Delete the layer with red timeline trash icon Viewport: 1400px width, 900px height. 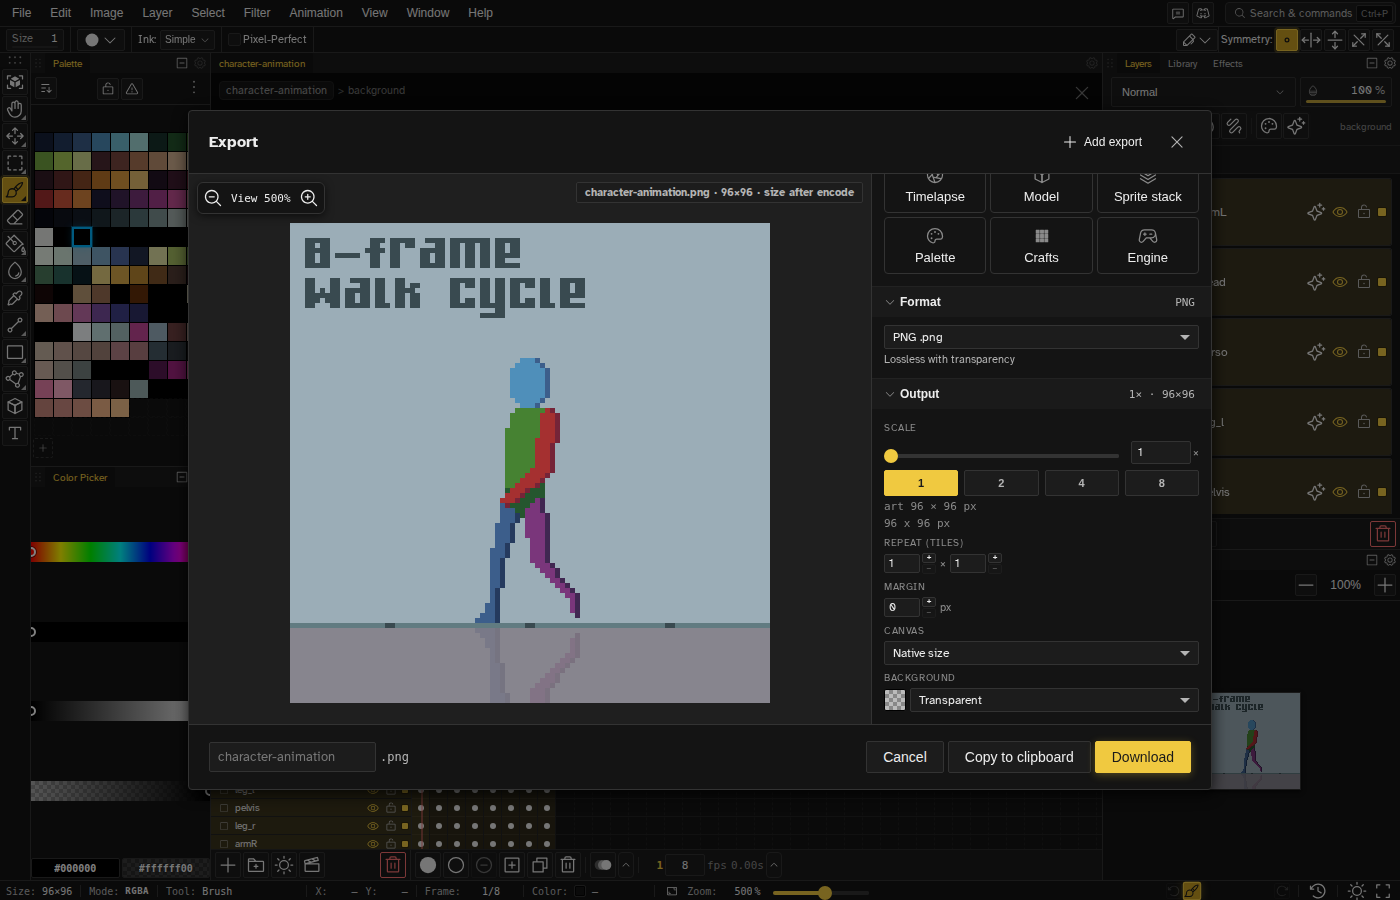point(393,865)
